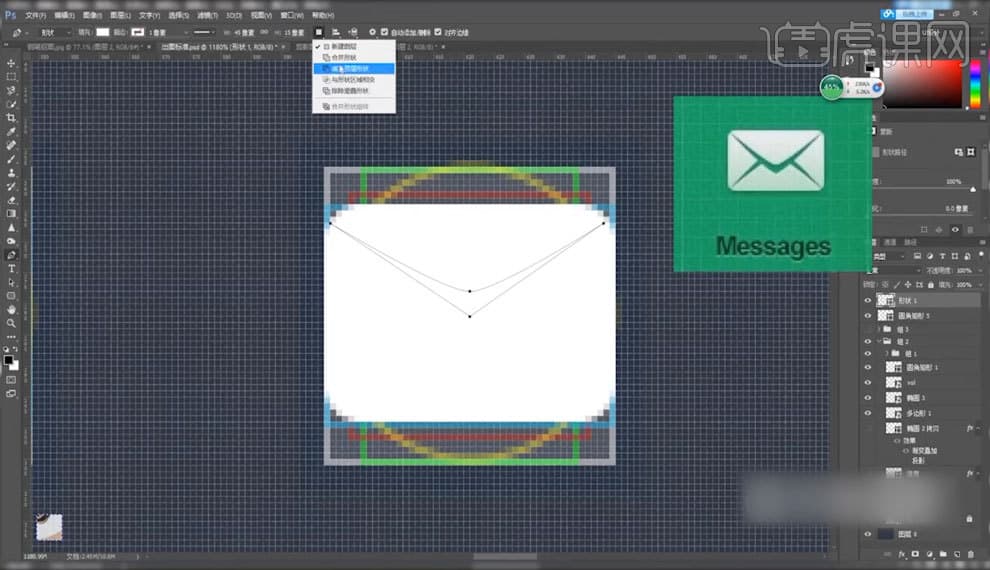The height and width of the screenshot is (570, 990).
Task: Select the Rectangle shape tool
Action: (x=11, y=296)
